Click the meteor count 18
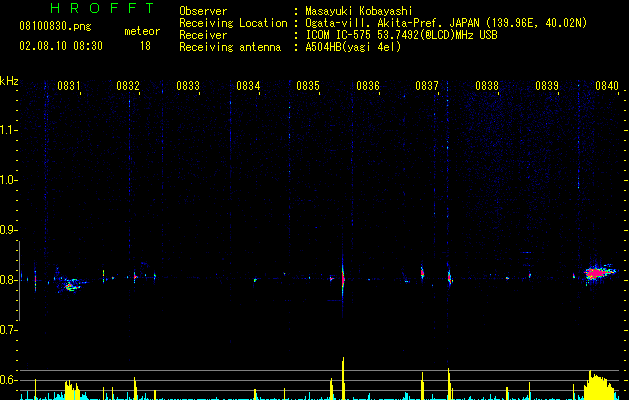This screenshot has height=400, width=629. 145,46
